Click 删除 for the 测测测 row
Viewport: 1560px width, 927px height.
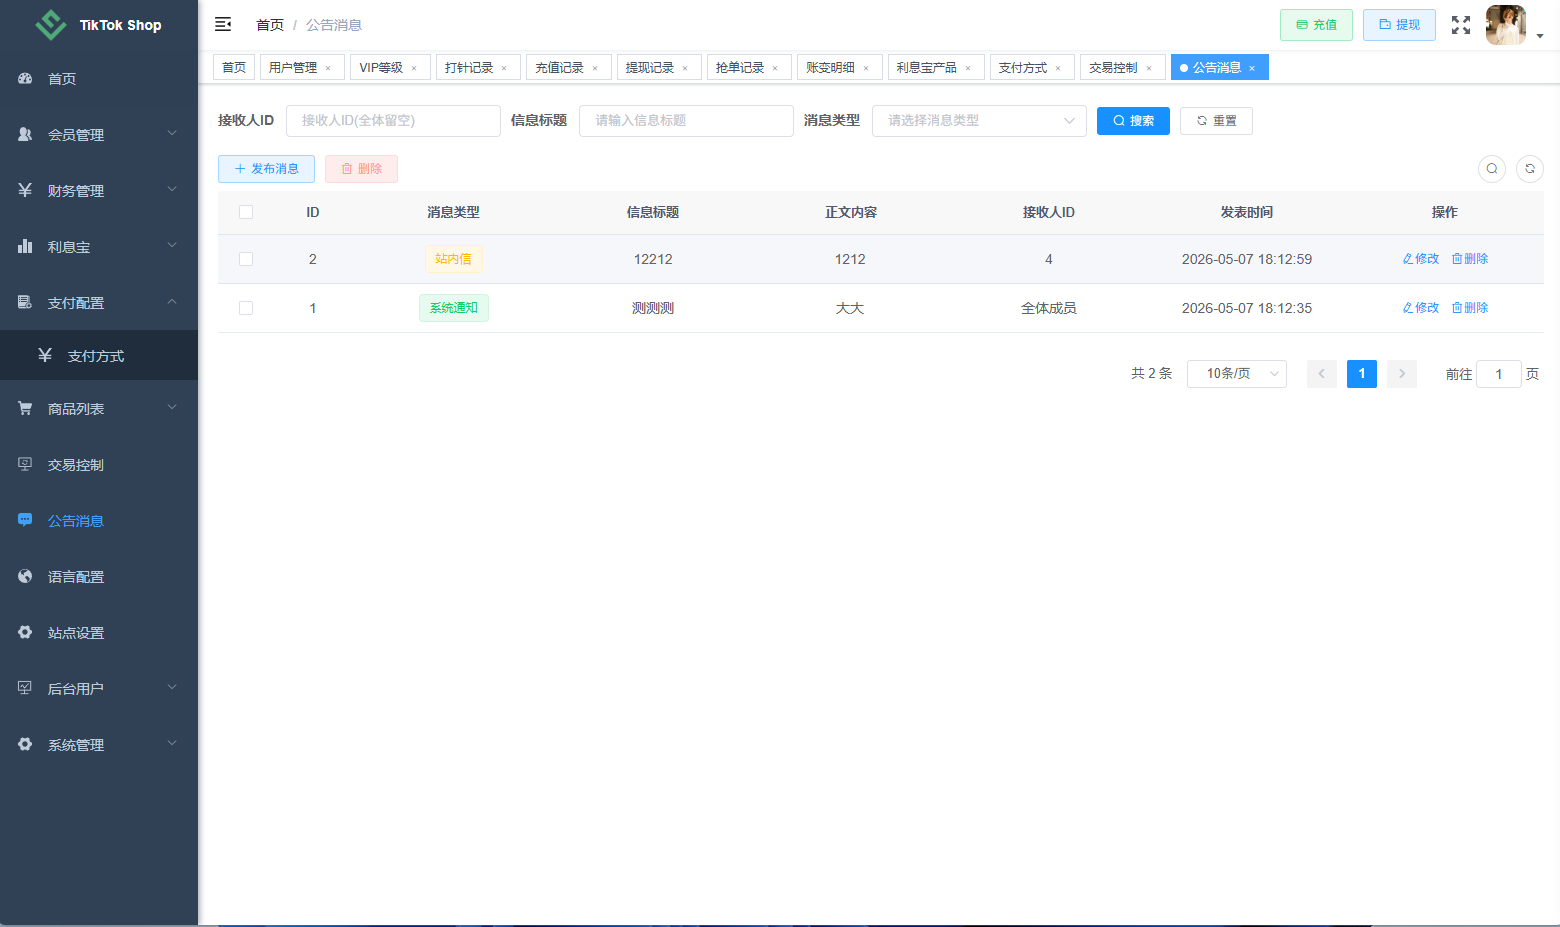click(x=1470, y=308)
